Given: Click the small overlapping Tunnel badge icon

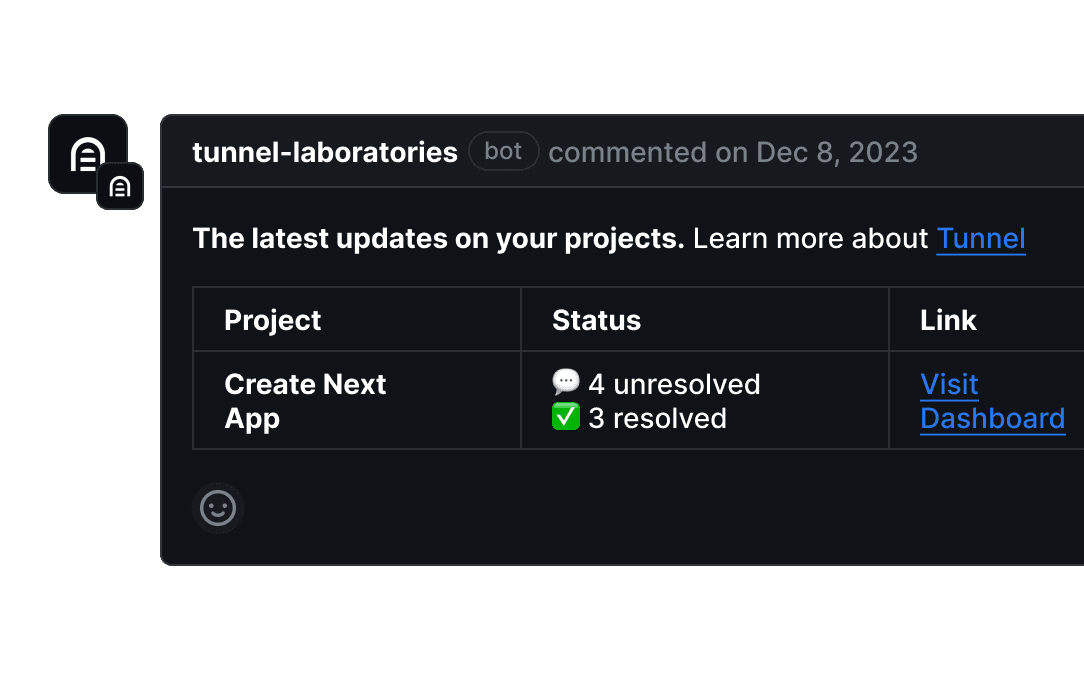Looking at the screenshot, I should 120,186.
